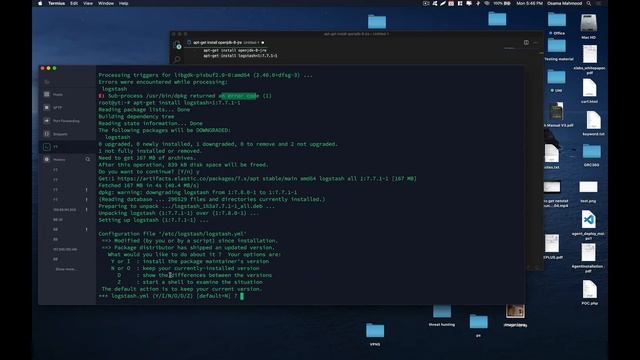Click the screen recording icon in menu bar
The height and width of the screenshot is (360, 640).
pos(426,3)
